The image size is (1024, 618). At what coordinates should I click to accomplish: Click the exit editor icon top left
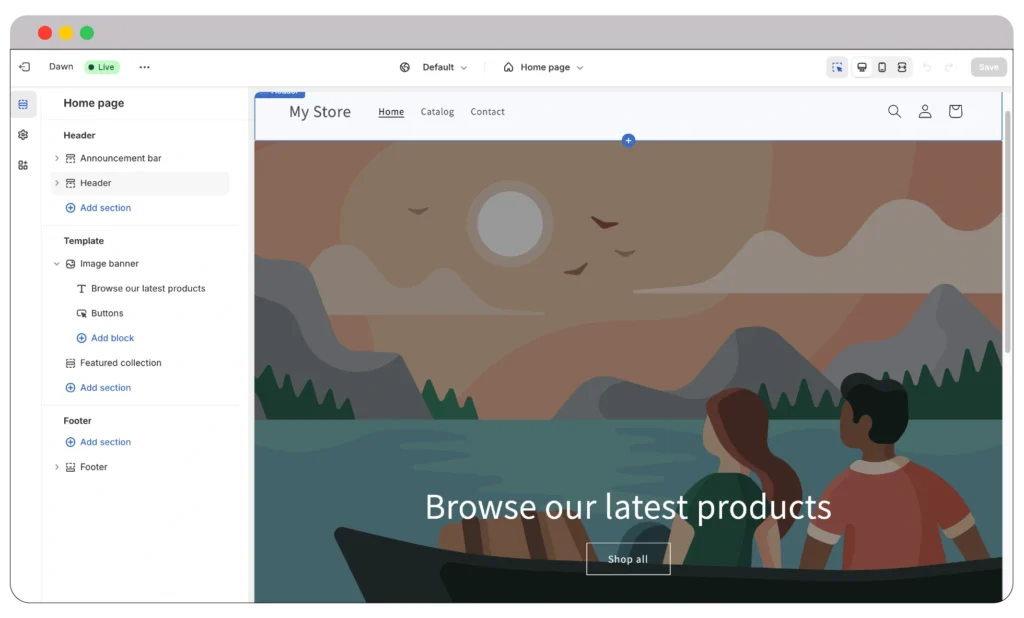pyautogui.click(x=24, y=66)
